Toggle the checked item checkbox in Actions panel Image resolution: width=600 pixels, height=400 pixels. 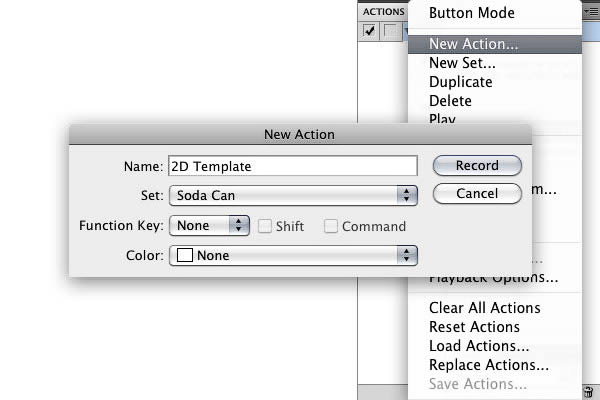(369, 30)
